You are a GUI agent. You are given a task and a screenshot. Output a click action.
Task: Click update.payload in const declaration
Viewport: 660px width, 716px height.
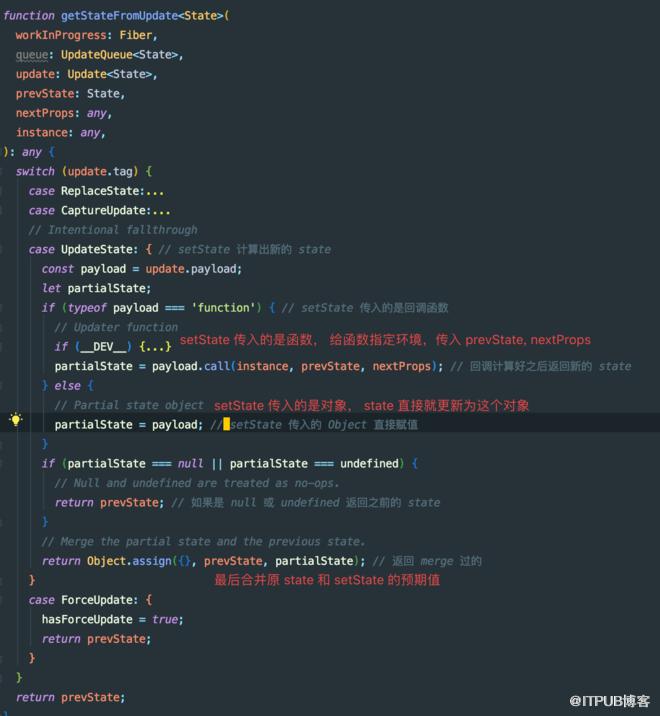pos(191,269)
